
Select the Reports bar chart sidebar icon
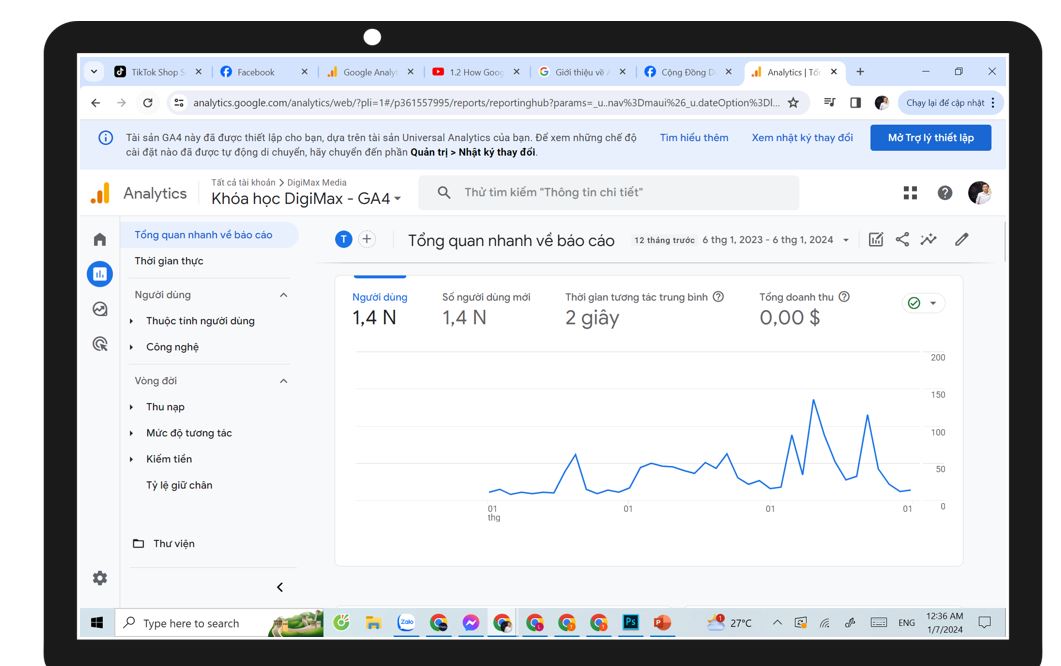pos(99,274)
